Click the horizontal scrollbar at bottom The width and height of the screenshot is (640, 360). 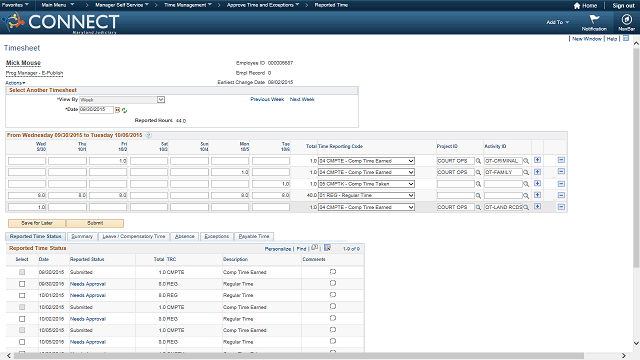point(299,356)
